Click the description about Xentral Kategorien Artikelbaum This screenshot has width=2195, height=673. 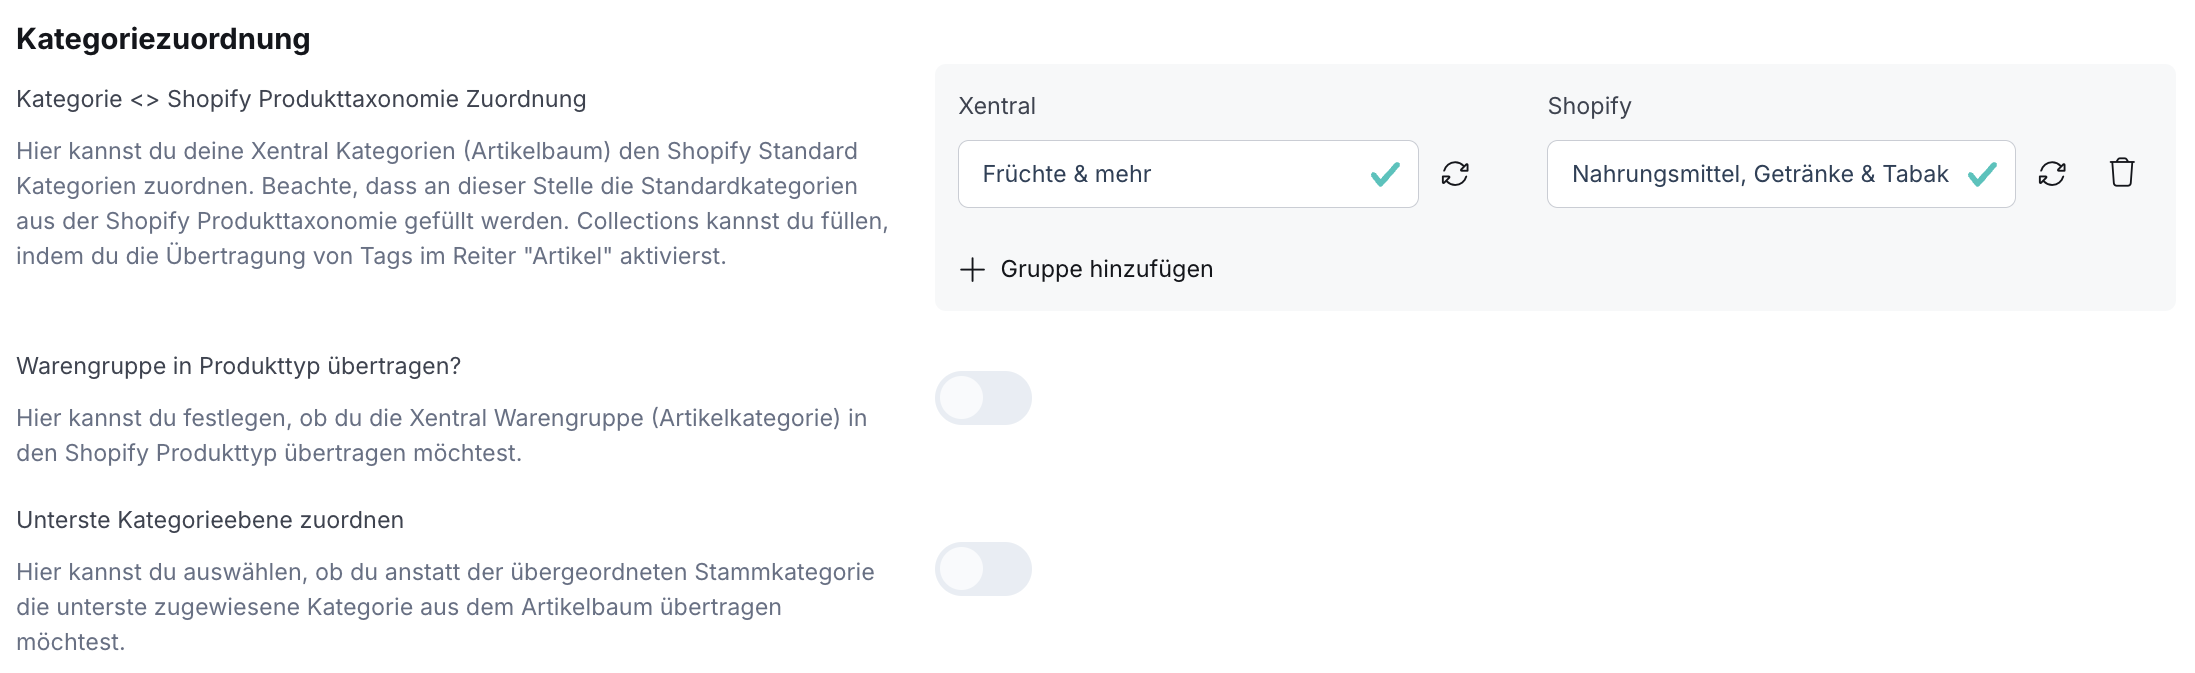coord(452,203)
